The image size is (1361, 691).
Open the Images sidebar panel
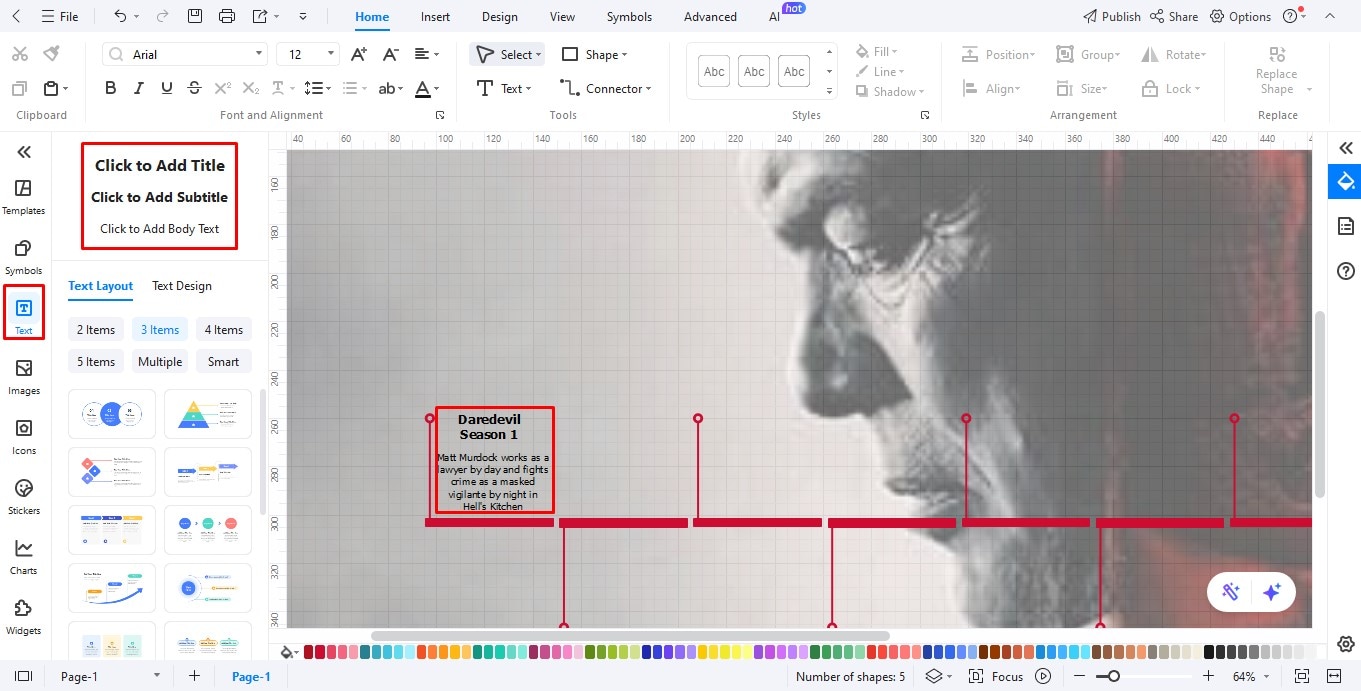click(23, 377)
